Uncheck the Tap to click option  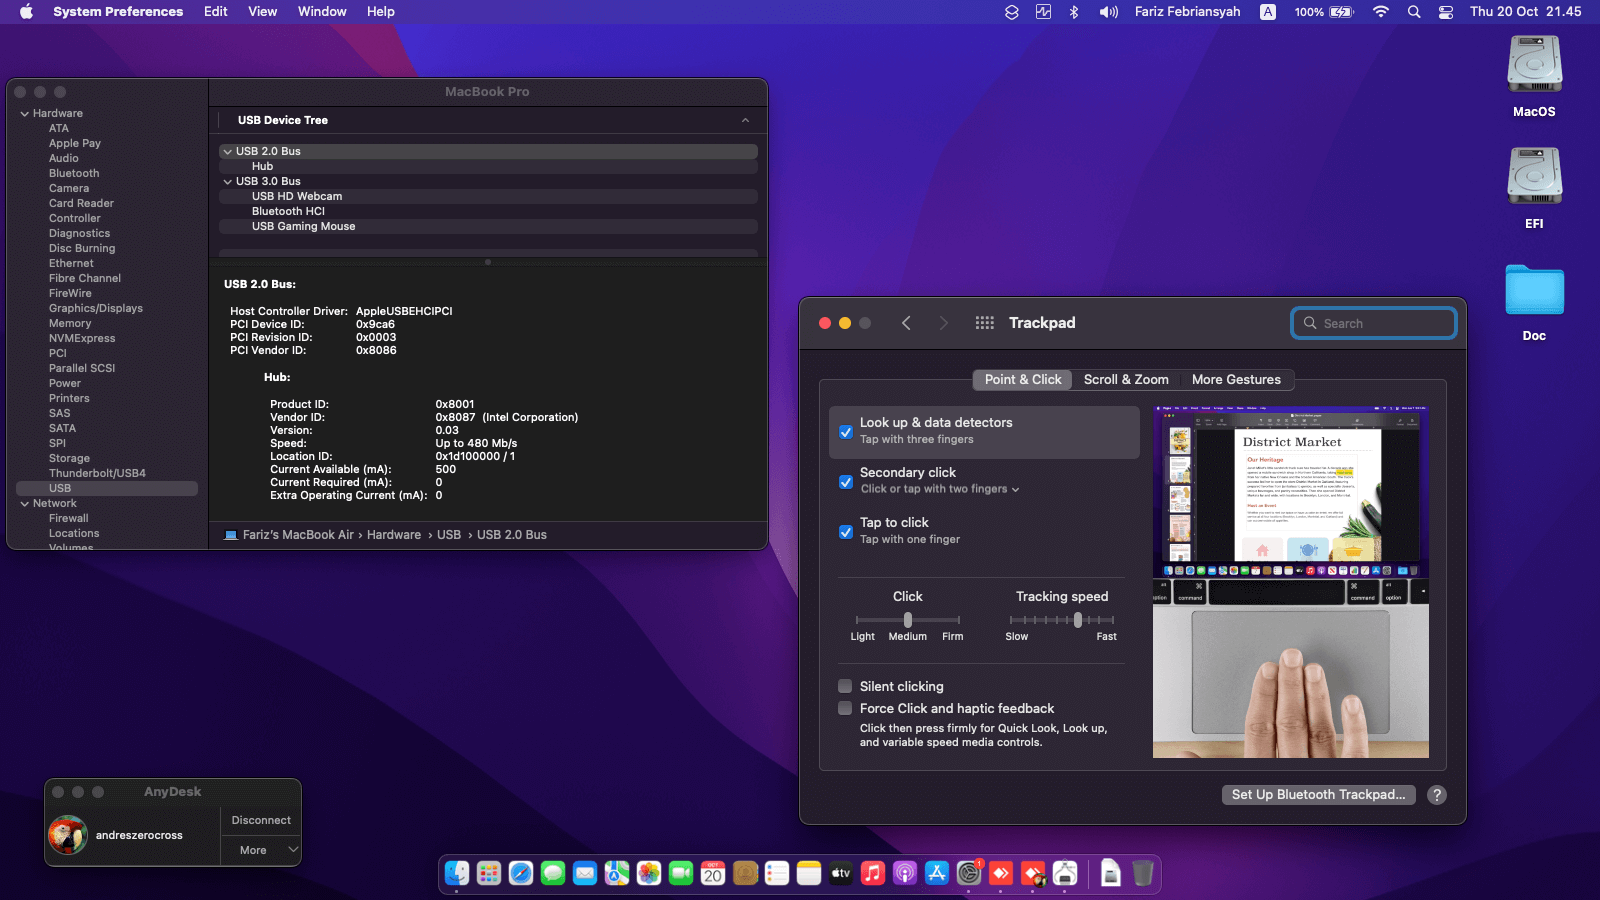846,532
